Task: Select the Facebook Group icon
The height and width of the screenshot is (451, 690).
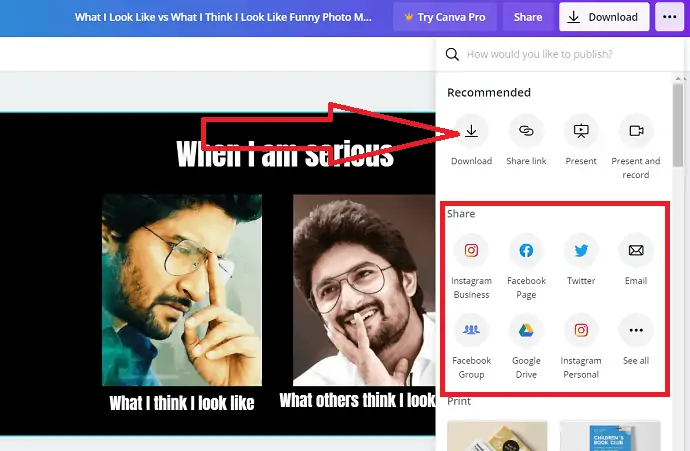Action: [x=471, y=330]
